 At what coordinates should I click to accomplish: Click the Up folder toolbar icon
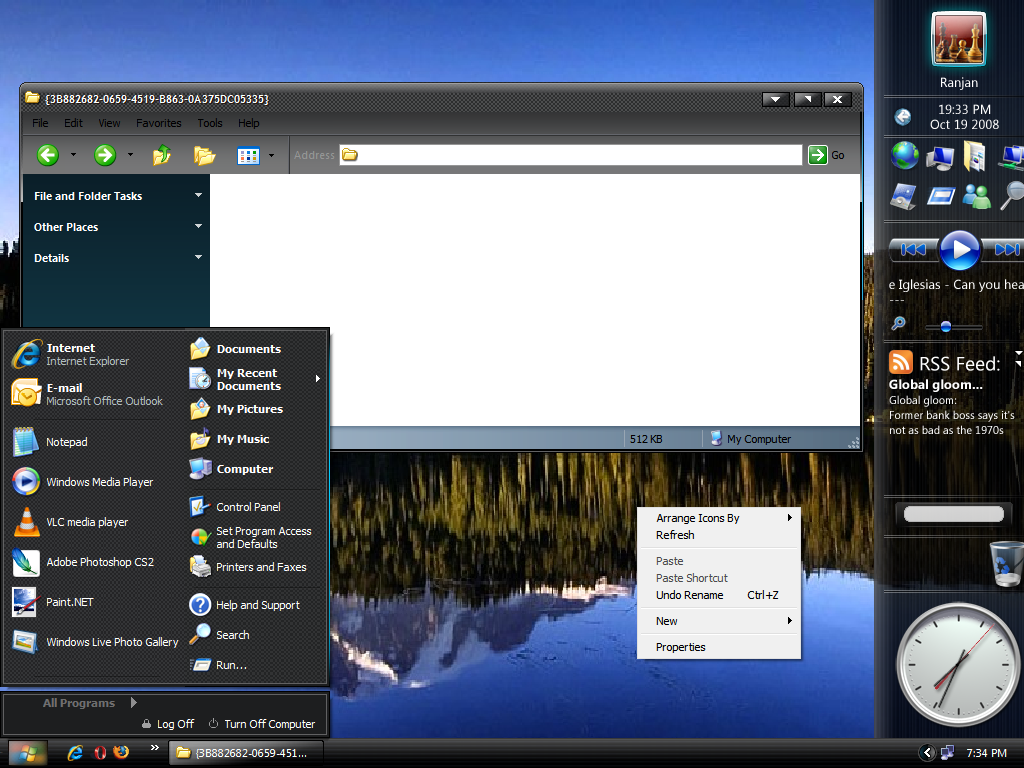click(161, 155)
